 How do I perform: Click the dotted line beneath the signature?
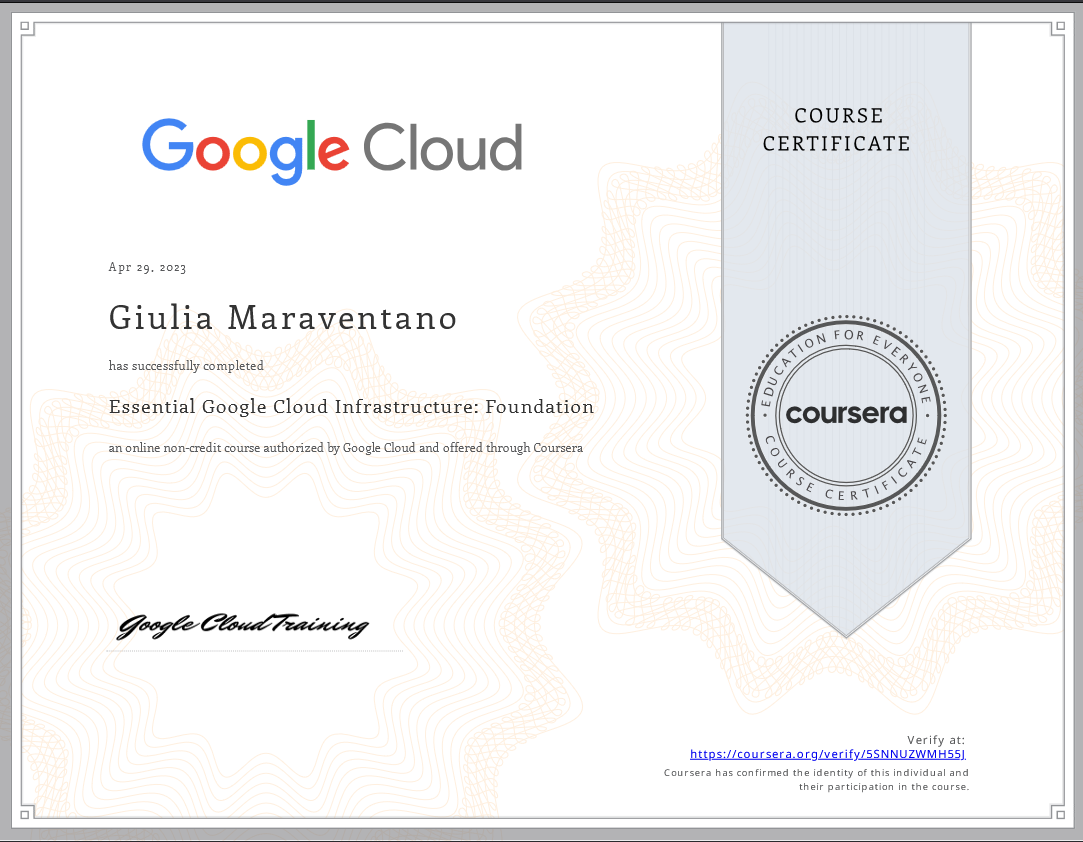pyautogui.click(x=254, y=651)
